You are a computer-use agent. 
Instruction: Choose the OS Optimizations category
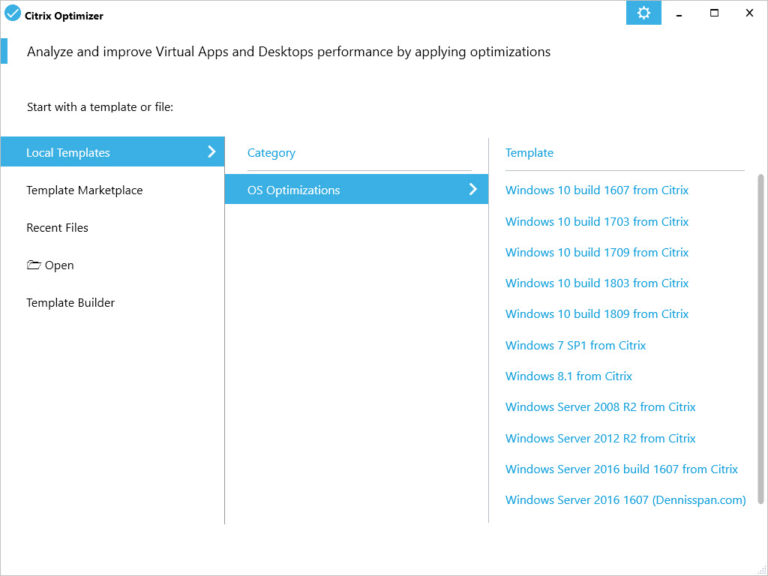pyautogui.click(x=294, y=190)
